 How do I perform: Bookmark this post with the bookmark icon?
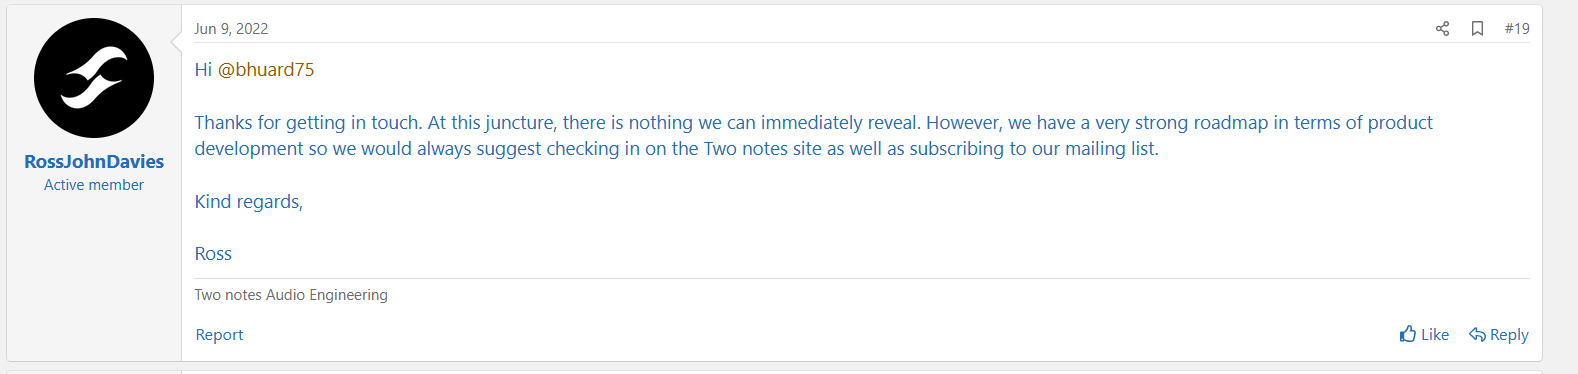[x=1477, y=28]
